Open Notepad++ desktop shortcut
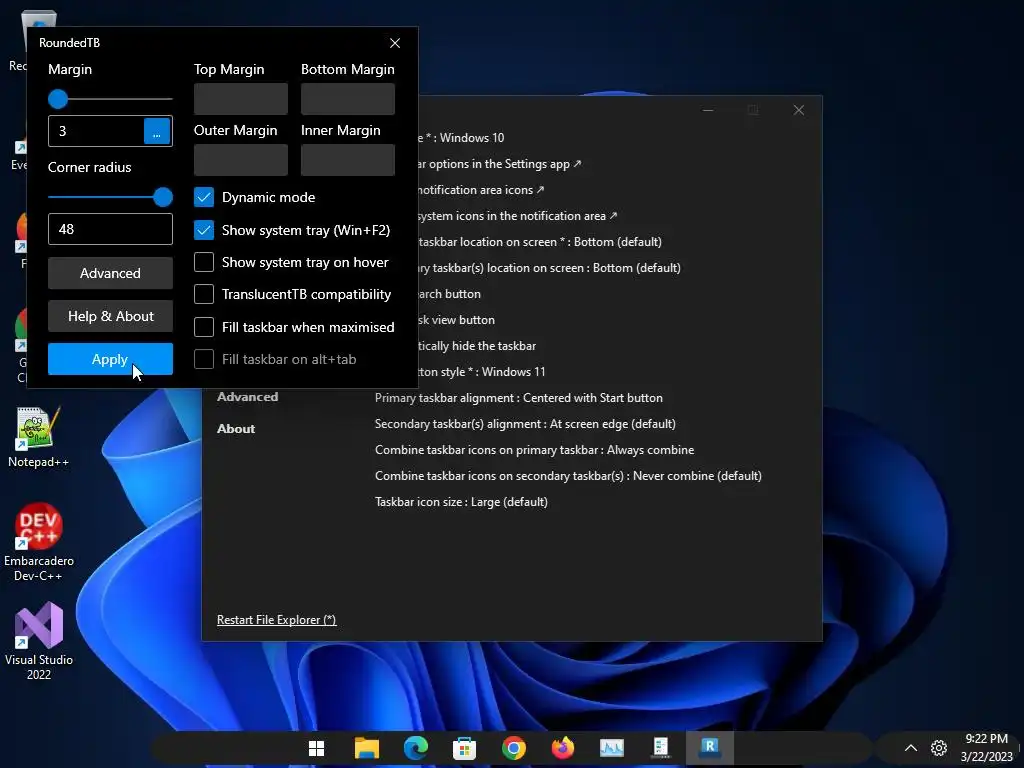 38,437
